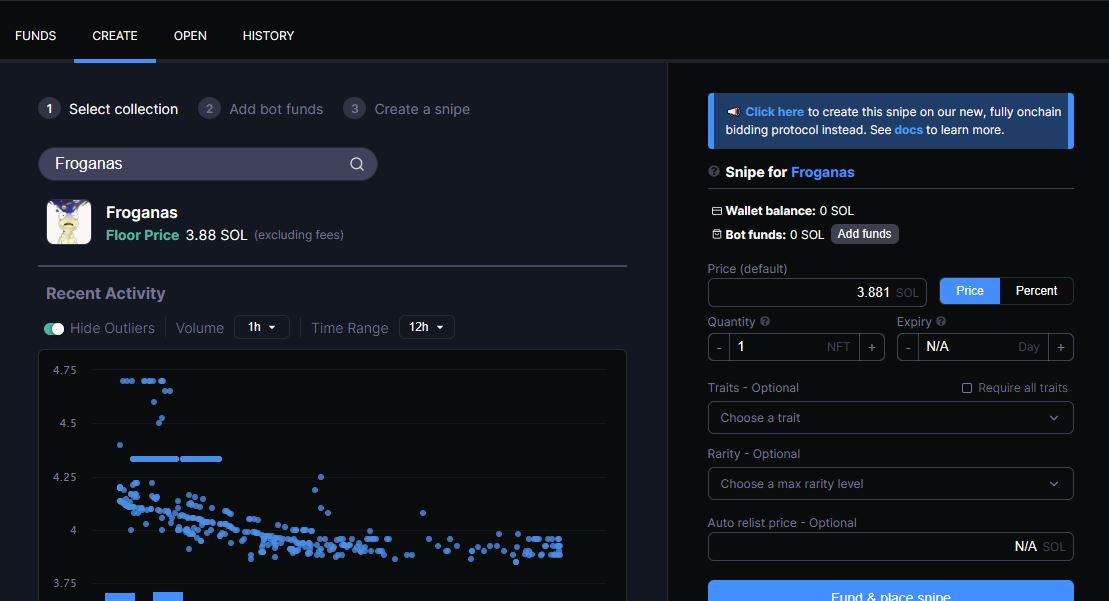Click the search magnifier icon in the collection search bar
This screenshot has height=601, width=1109.
(x=357, y=164)
